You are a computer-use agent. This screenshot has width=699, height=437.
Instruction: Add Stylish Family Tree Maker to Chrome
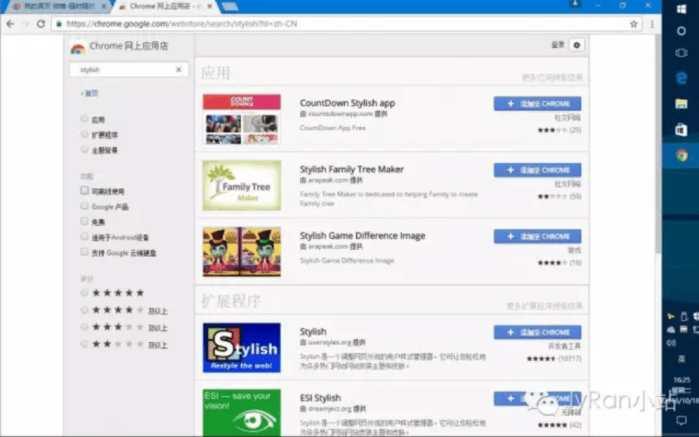(x=537, y=170)
